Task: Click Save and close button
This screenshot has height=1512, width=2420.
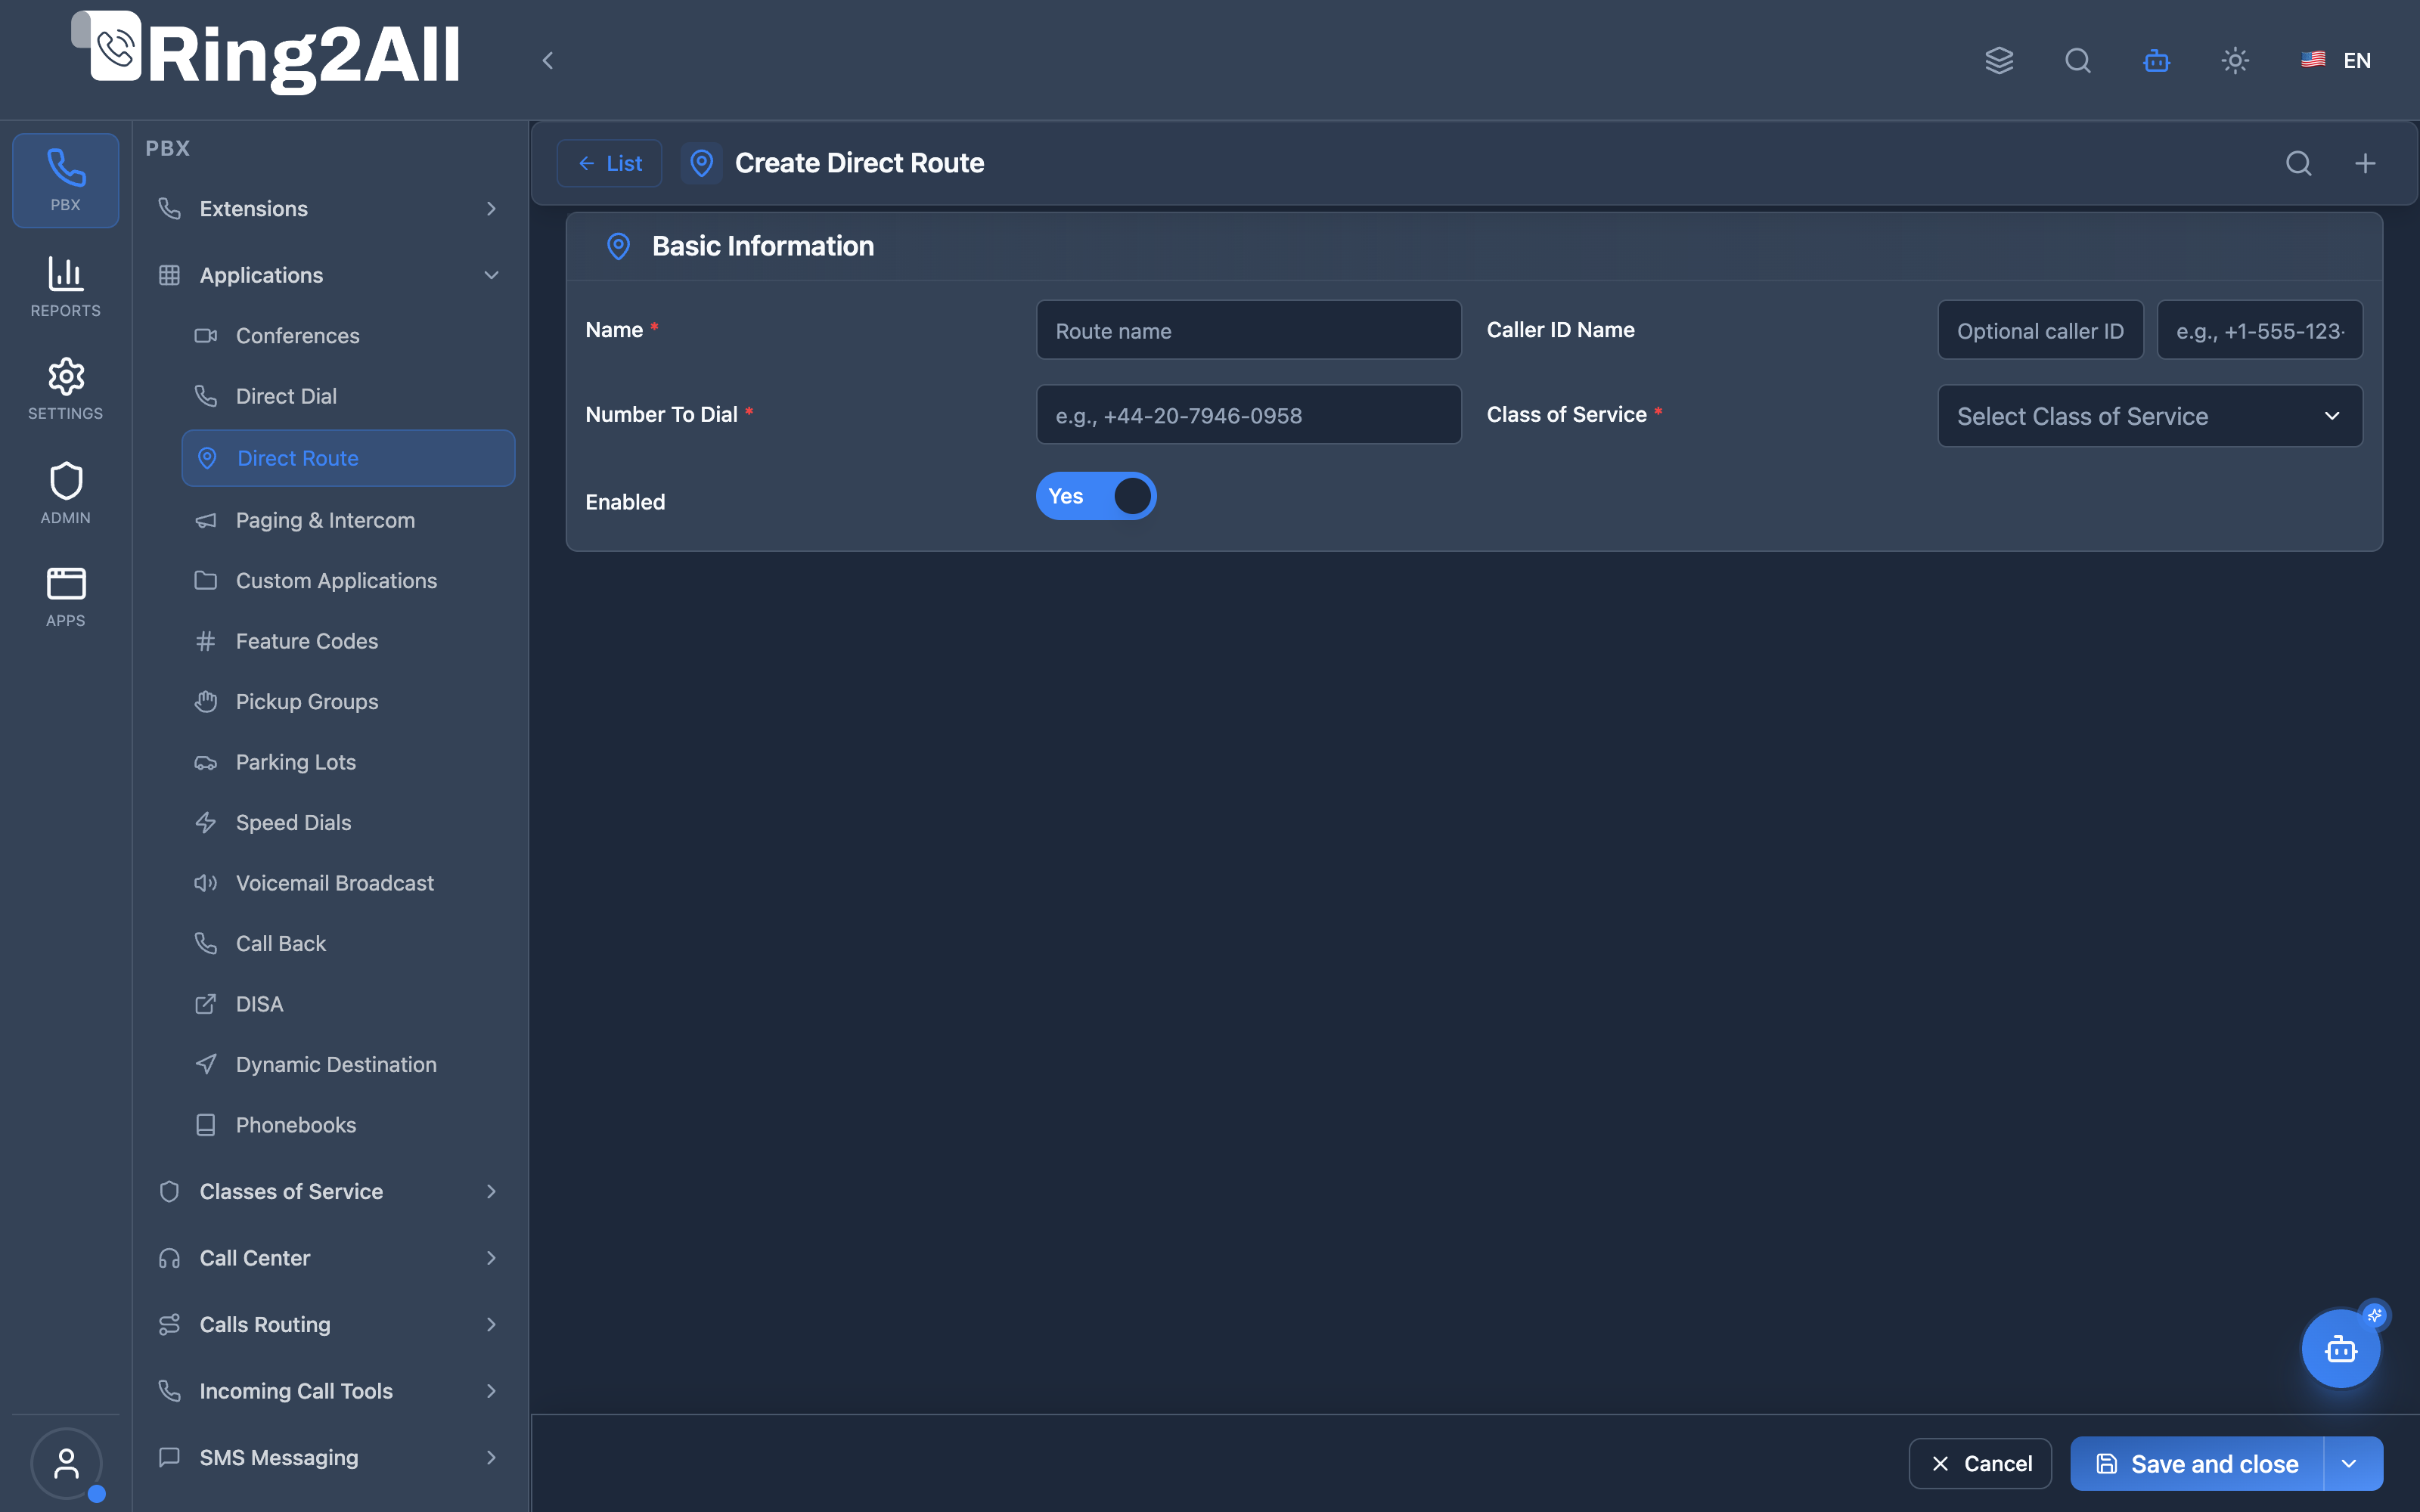Action: click(2197, 1463)
